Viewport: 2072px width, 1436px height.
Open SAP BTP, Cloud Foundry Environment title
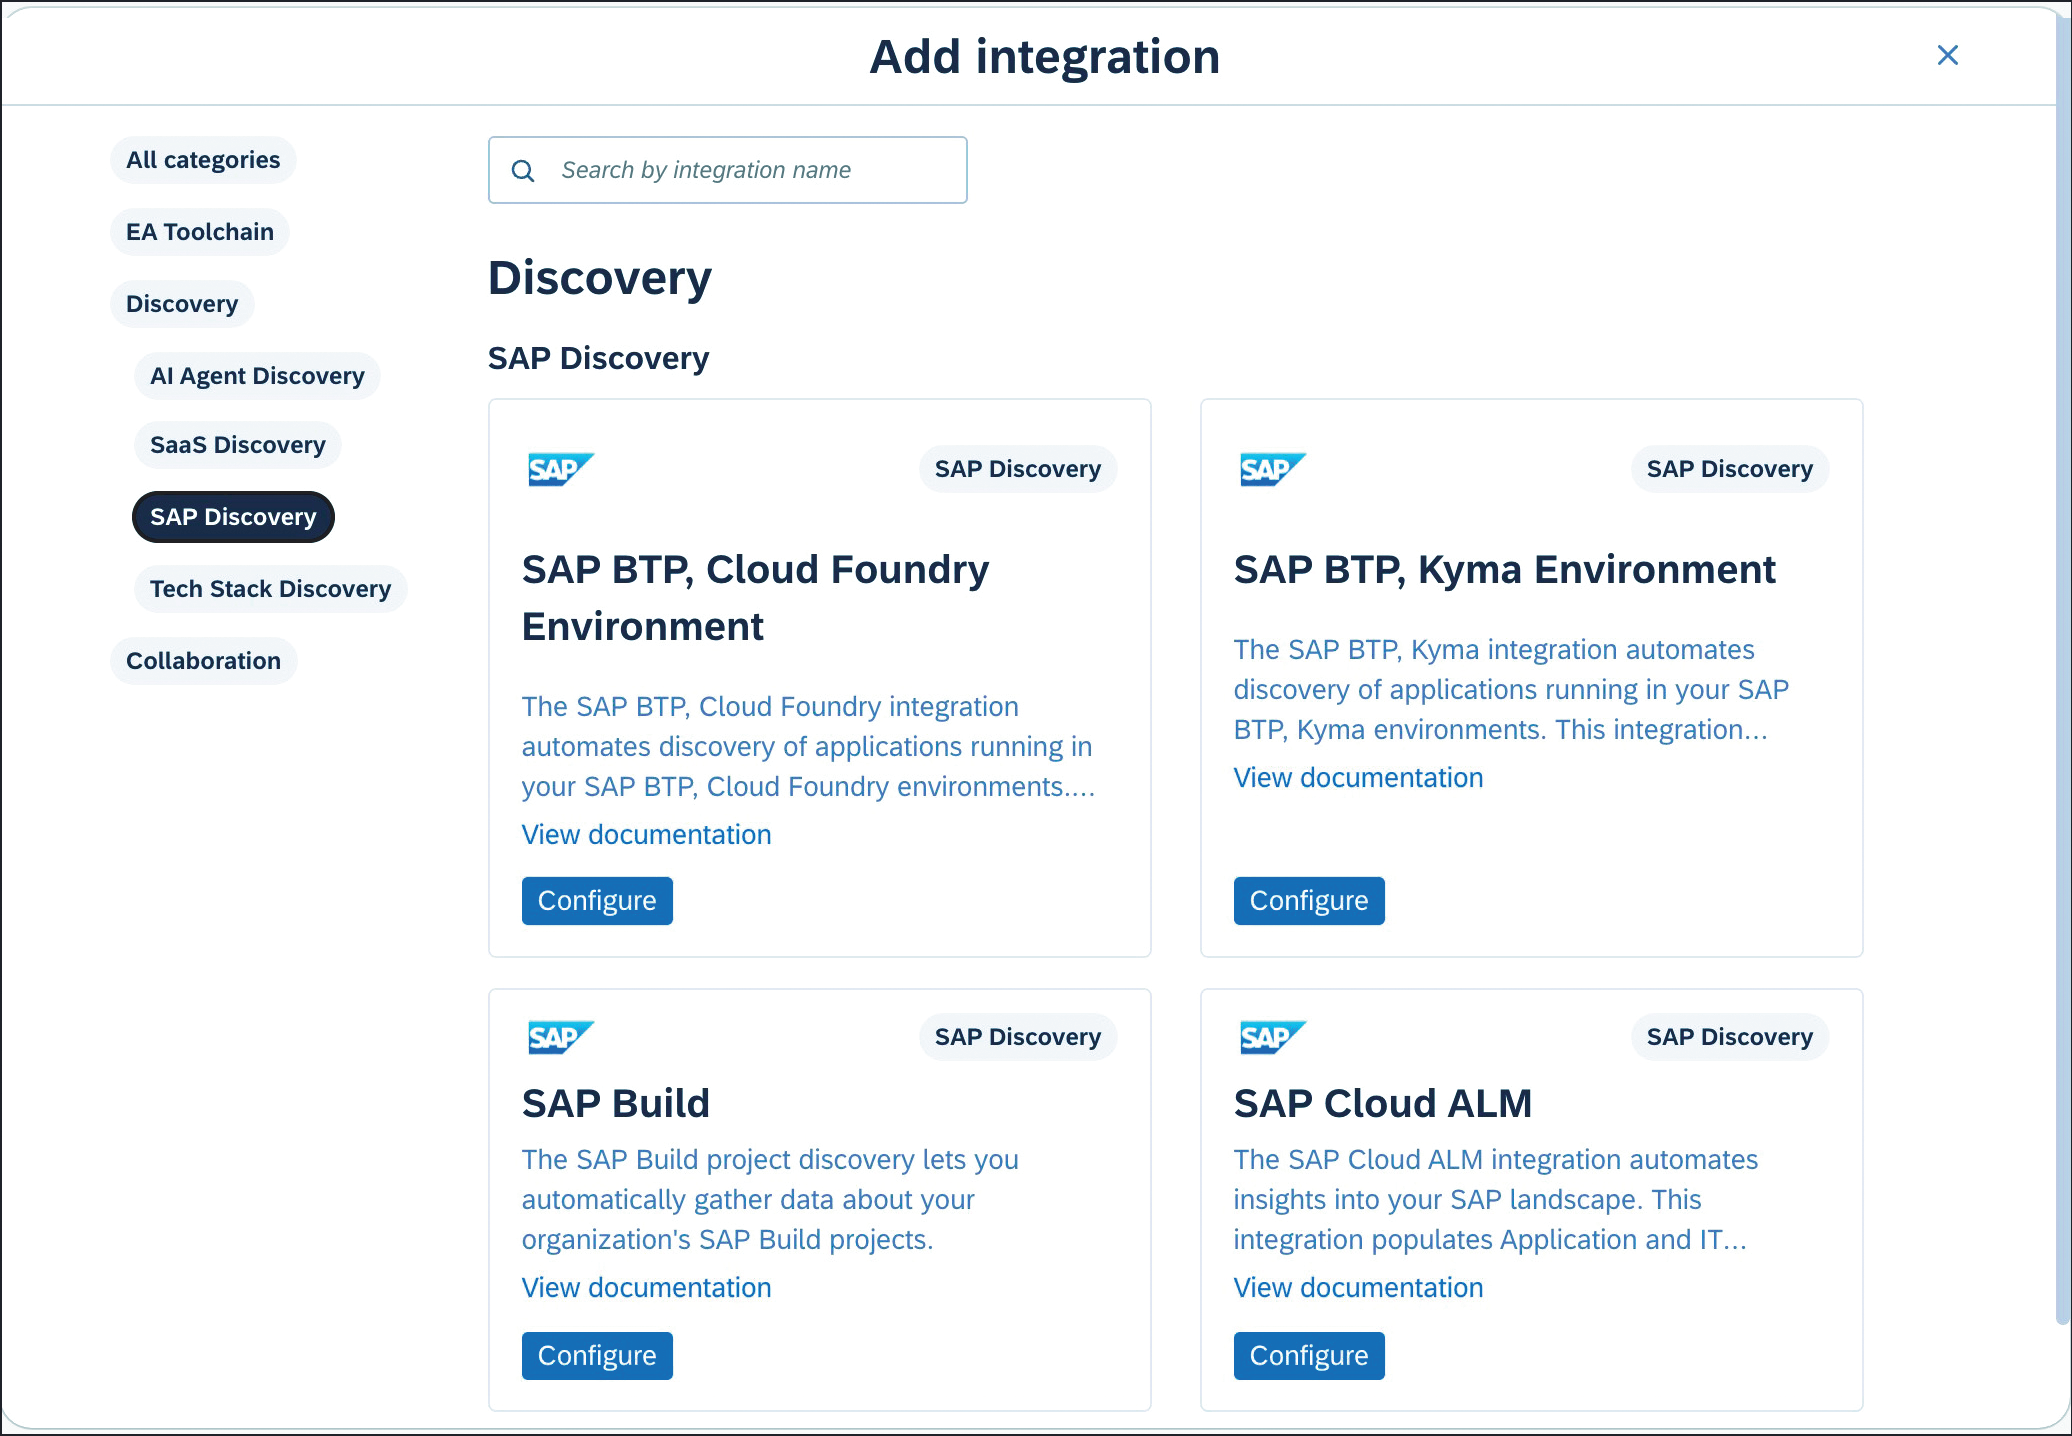pos(756,598)
